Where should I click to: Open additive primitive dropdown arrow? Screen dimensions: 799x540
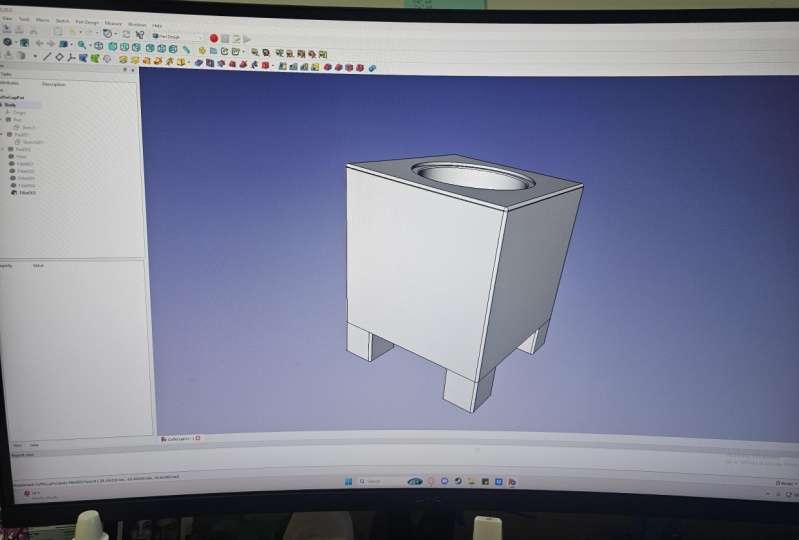pos(189,62)
